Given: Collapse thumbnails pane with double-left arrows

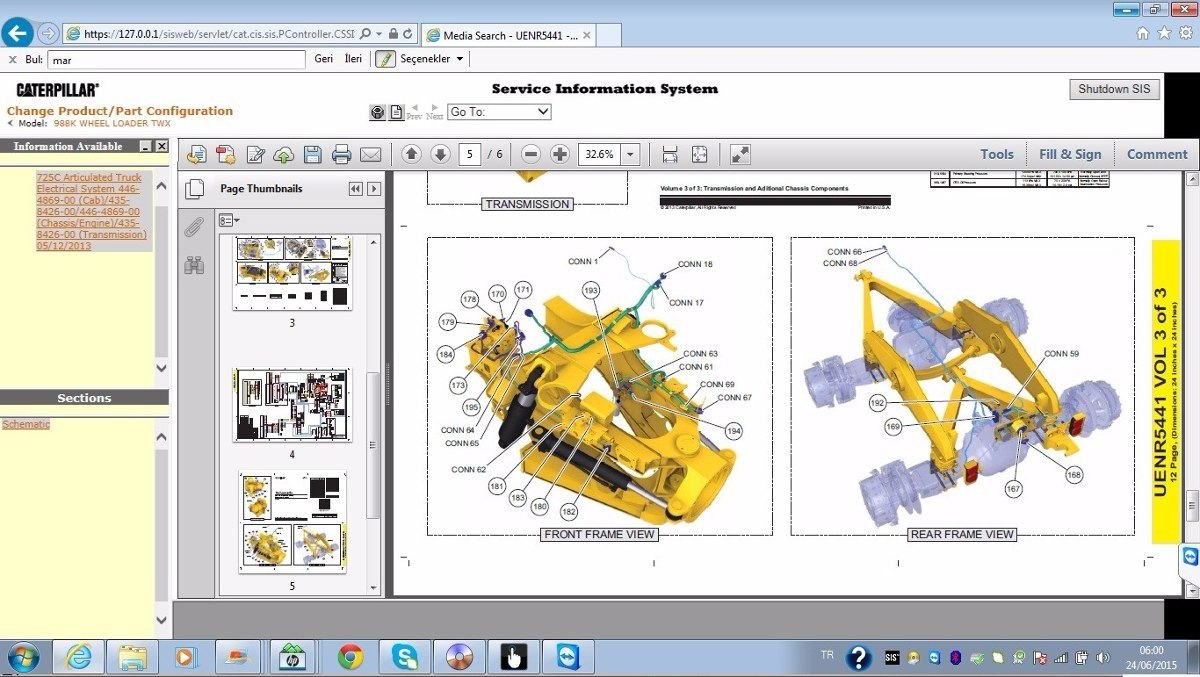Looking at the screenshot, I should (355, 189).
